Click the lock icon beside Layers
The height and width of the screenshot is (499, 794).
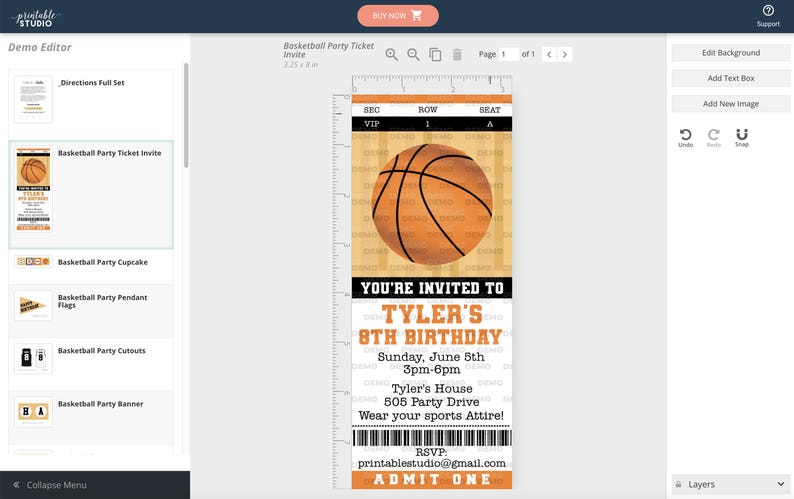coord(678,484)
